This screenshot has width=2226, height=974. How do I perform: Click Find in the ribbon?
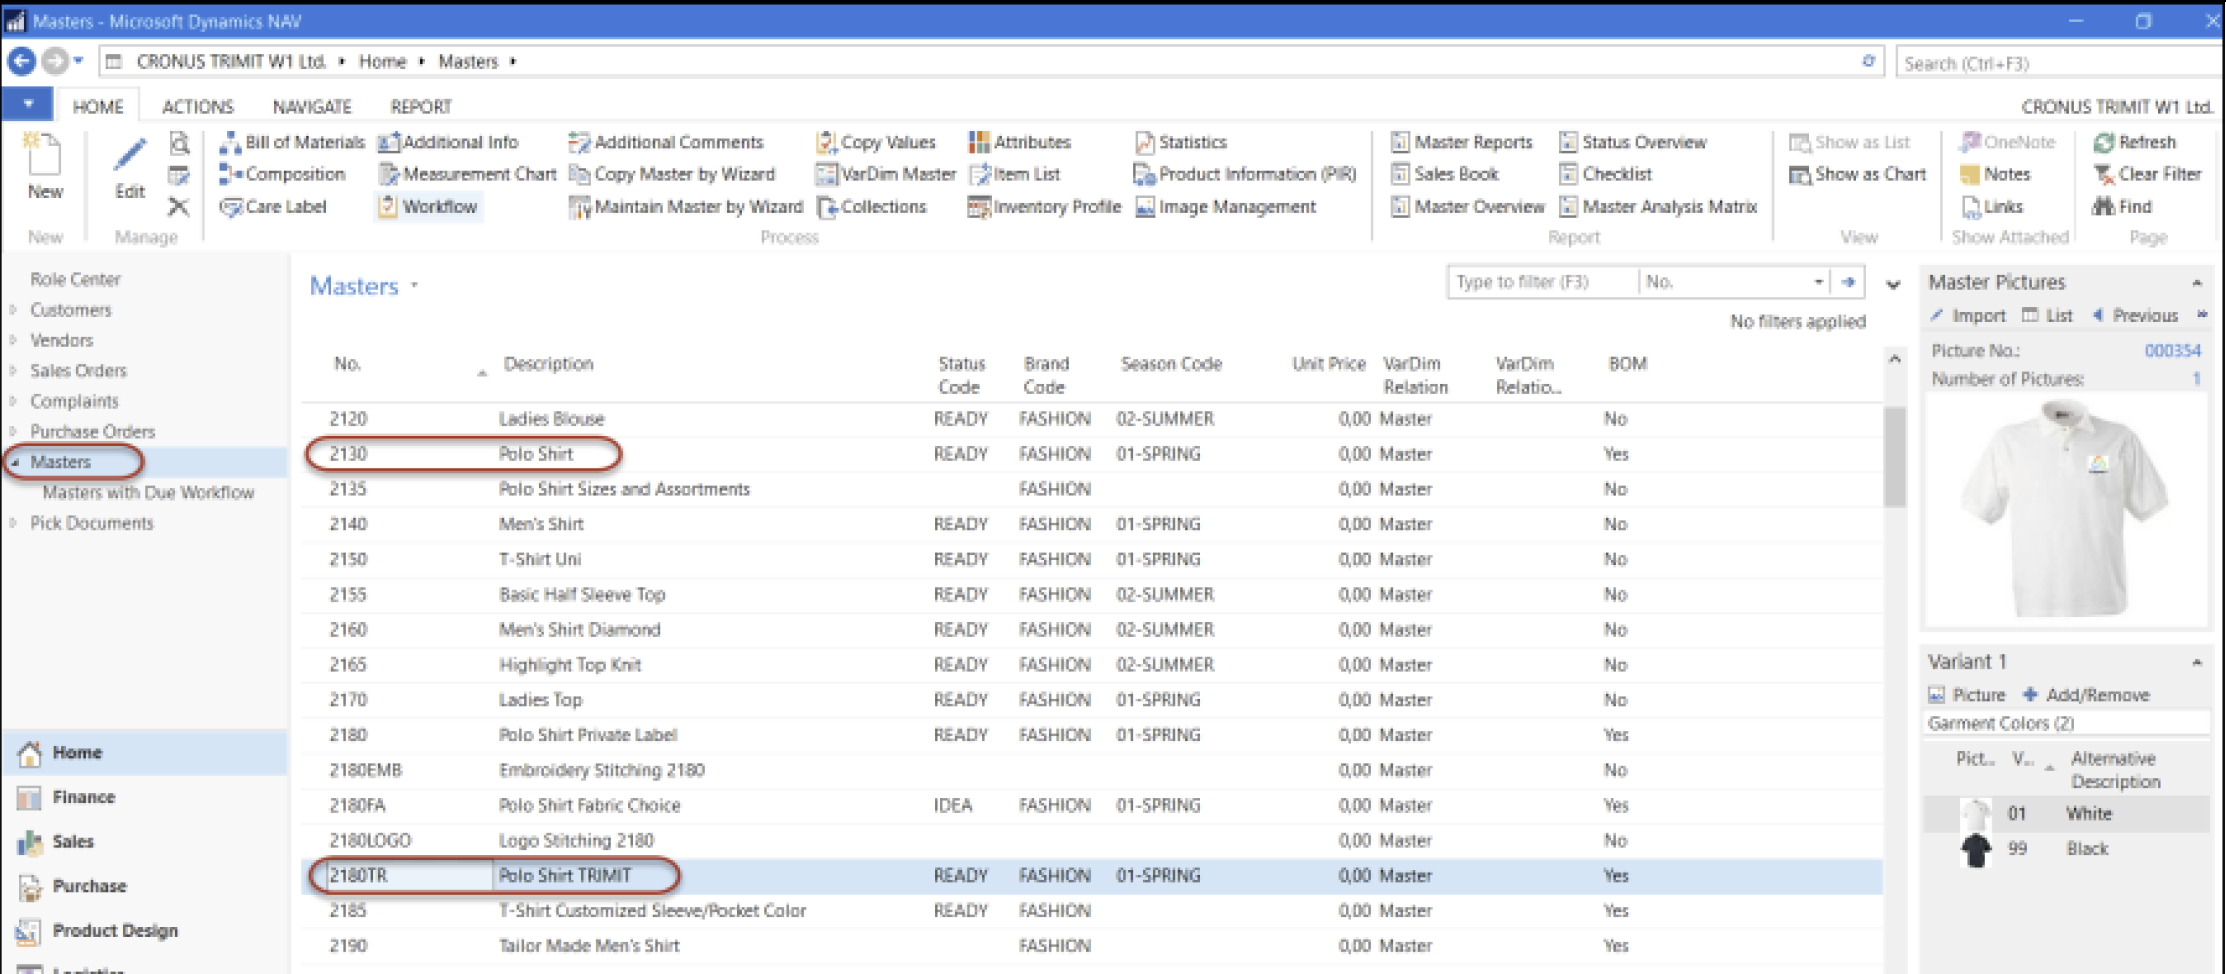pos(2122,207)
